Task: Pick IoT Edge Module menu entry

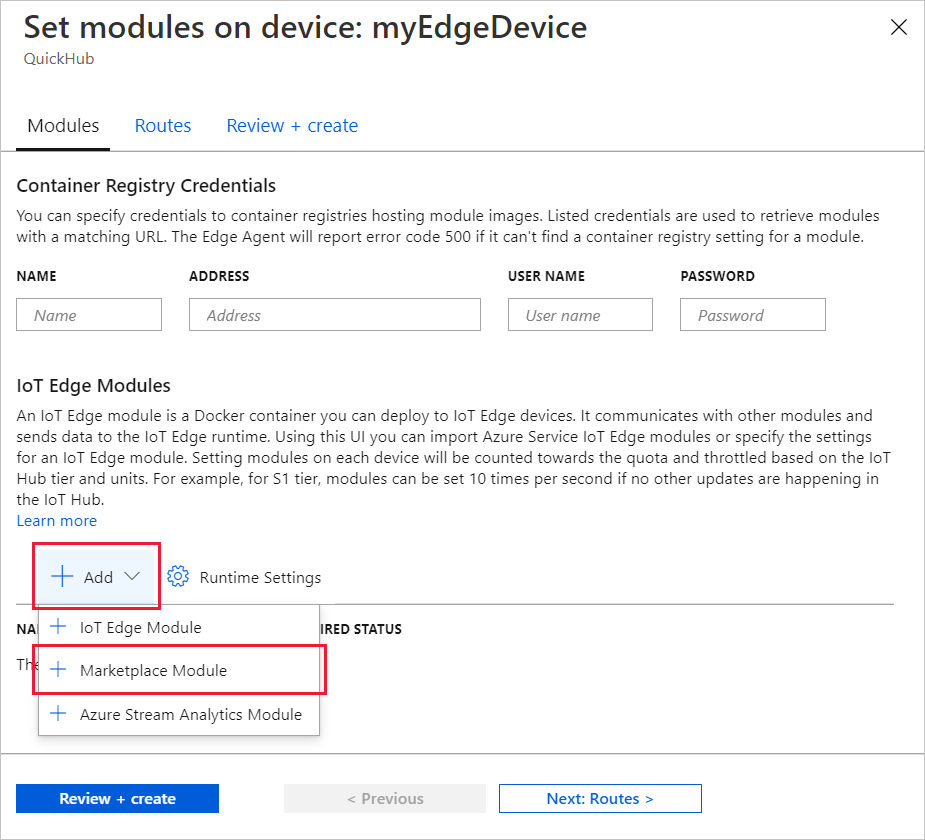Action: pyautogui.click(x=140, y=628)
